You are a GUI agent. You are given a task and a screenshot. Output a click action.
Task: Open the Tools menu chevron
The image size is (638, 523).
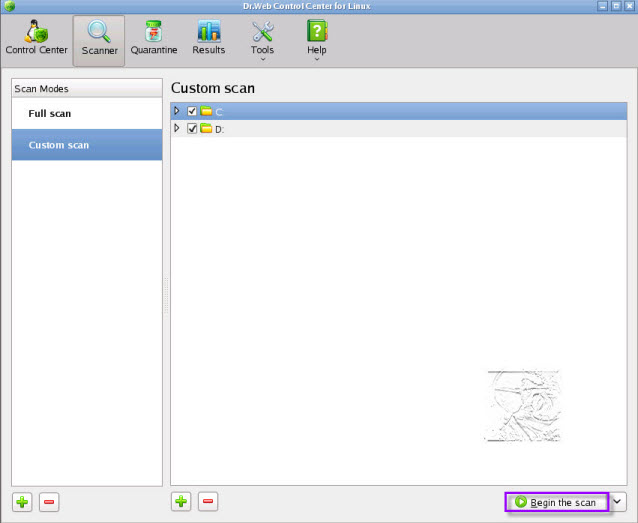click(x=263, y=59)
